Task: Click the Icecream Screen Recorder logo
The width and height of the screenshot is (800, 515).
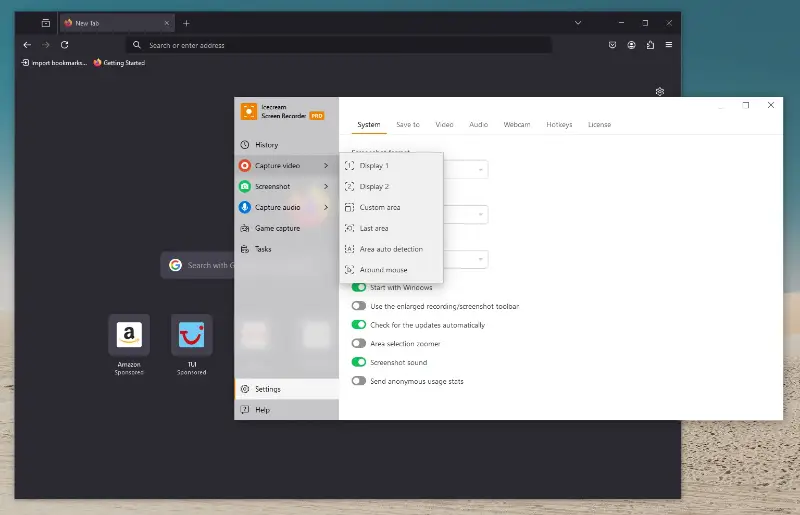Action: tap(249, 111)
